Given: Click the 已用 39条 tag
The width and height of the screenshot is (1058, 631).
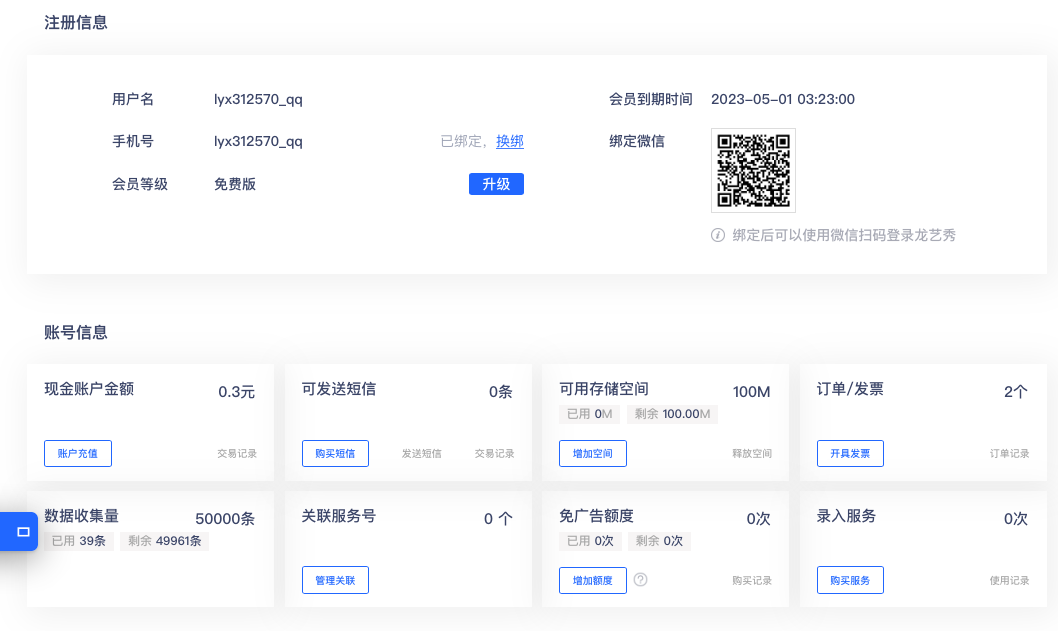Looking at the screenshot, I should (78, 541).
